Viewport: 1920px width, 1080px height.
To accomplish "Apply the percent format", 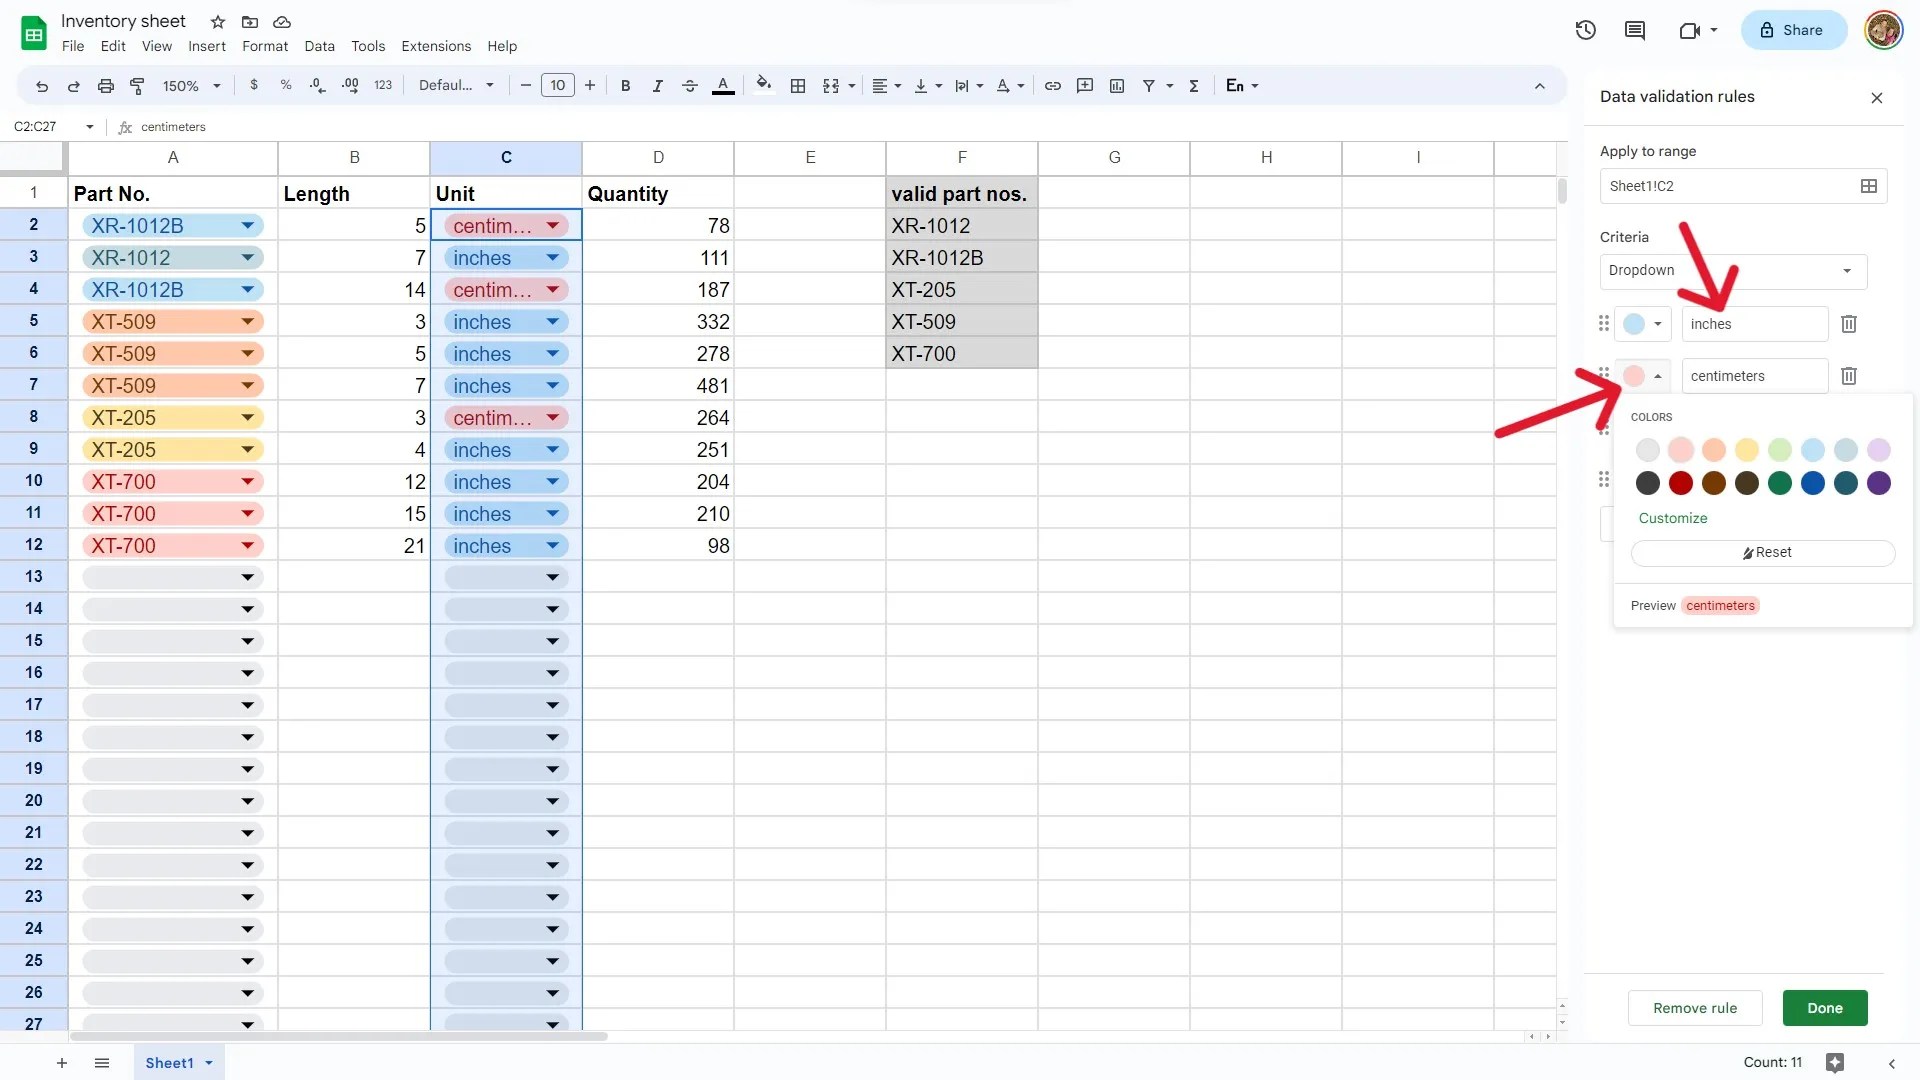I will [x=286, y=86].
